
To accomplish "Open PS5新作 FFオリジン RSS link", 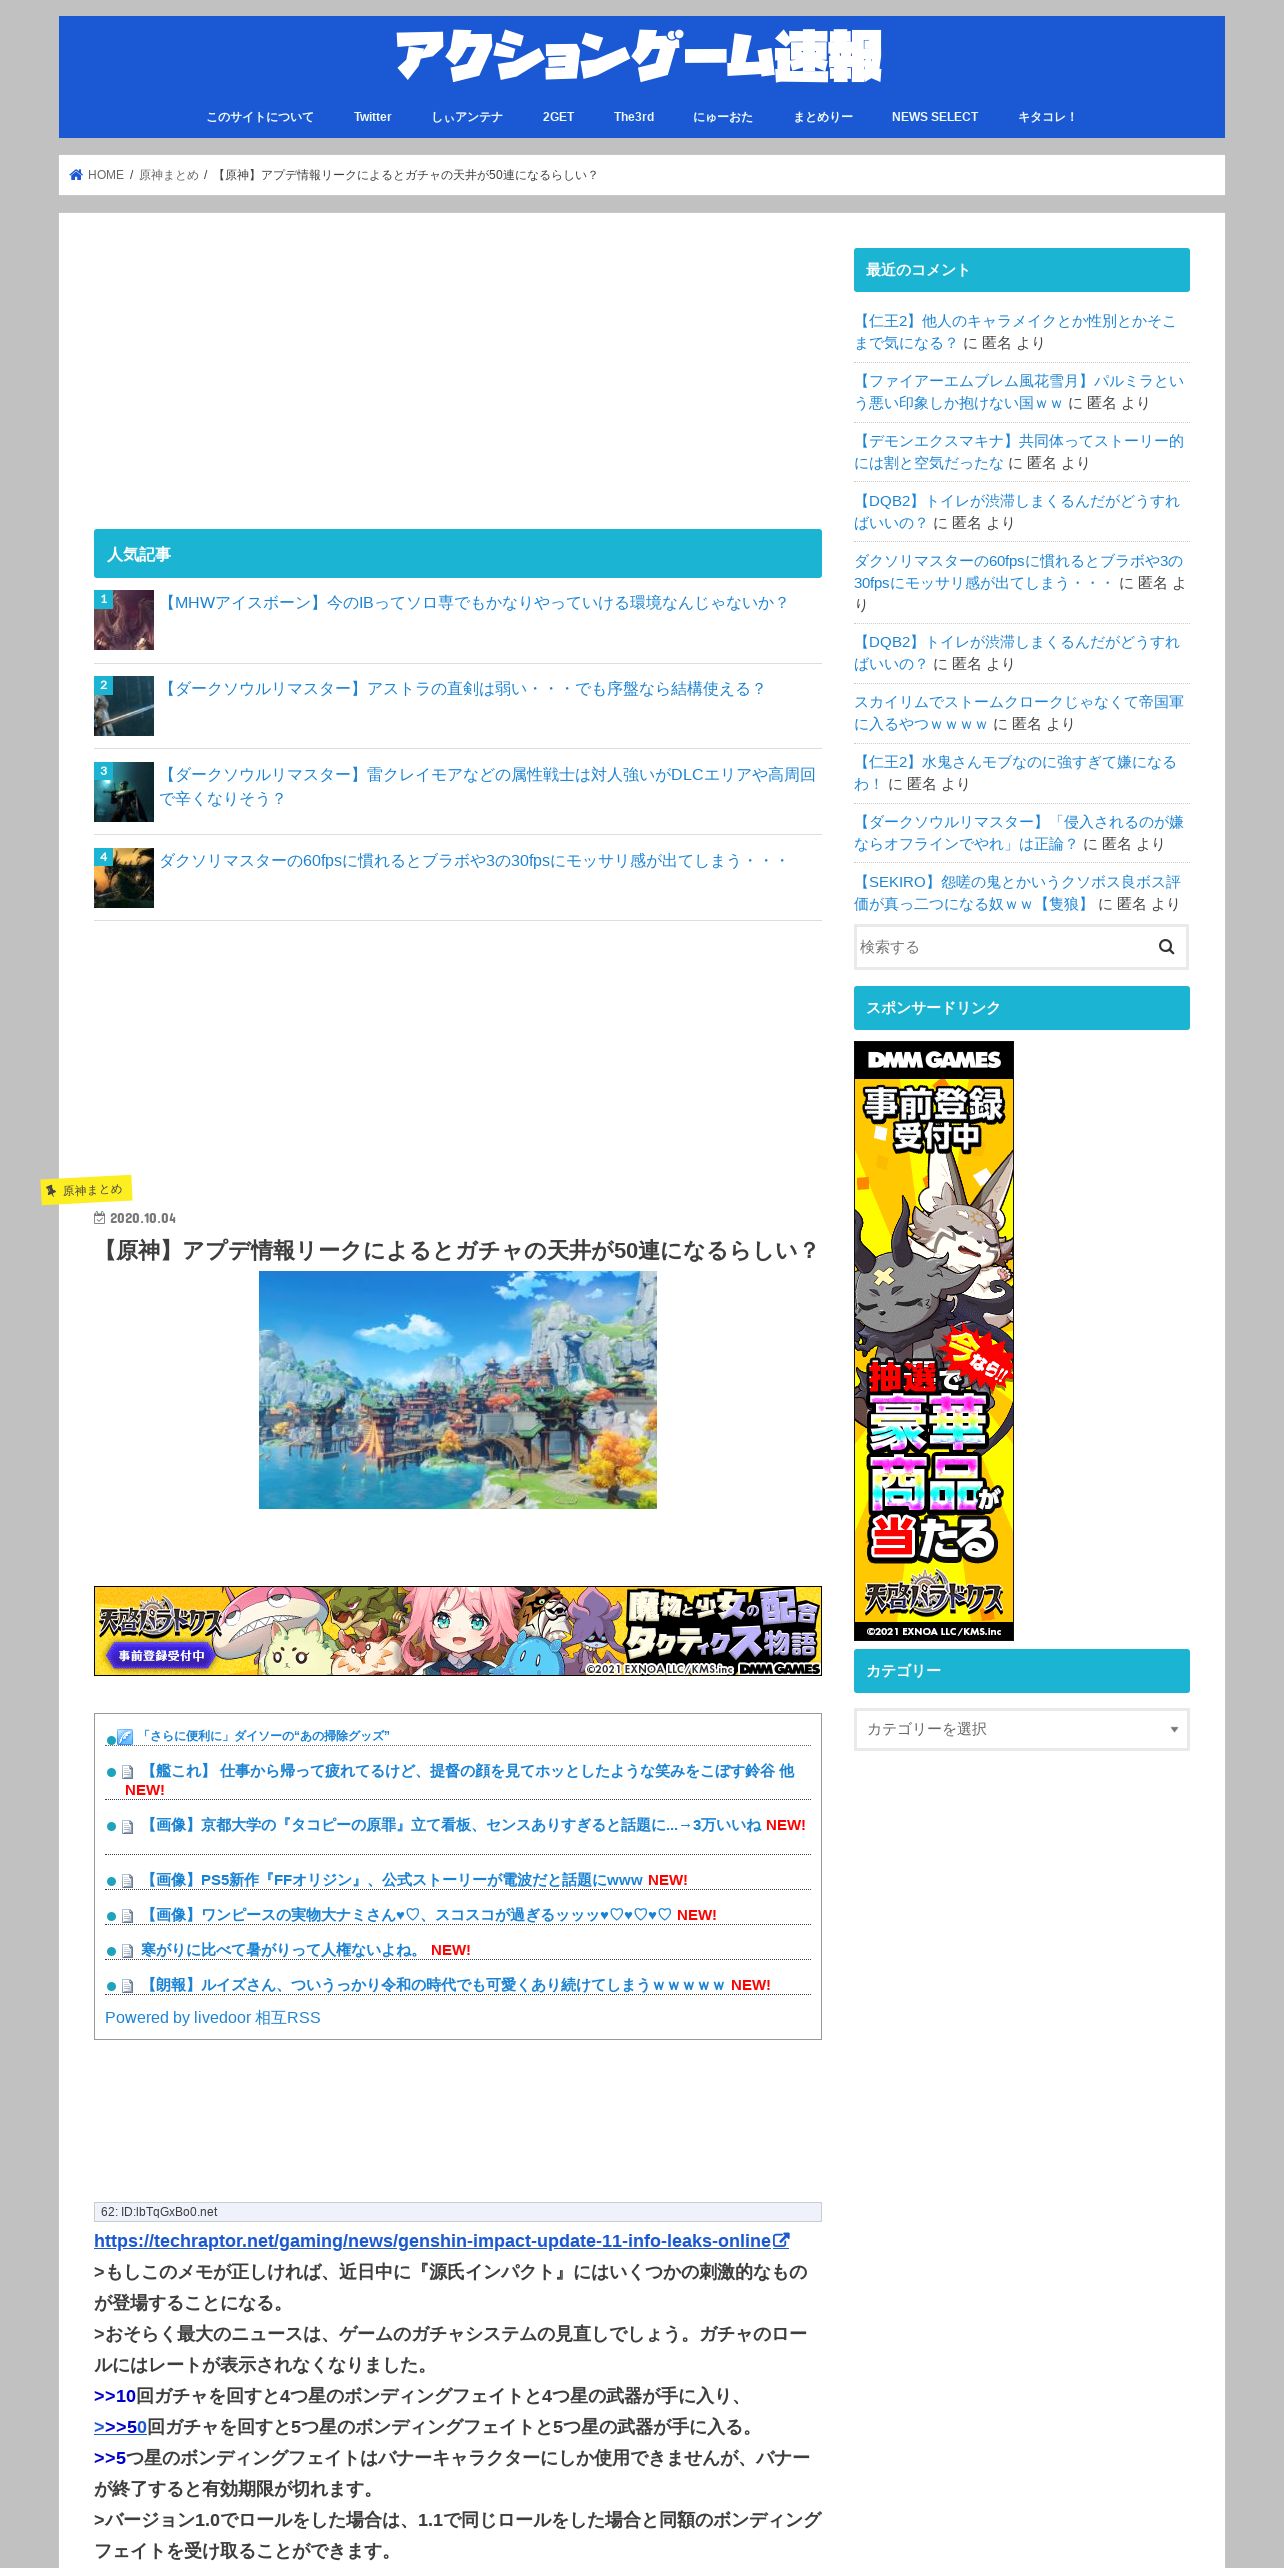I will pyautogui.click(x=392, y=1880).
